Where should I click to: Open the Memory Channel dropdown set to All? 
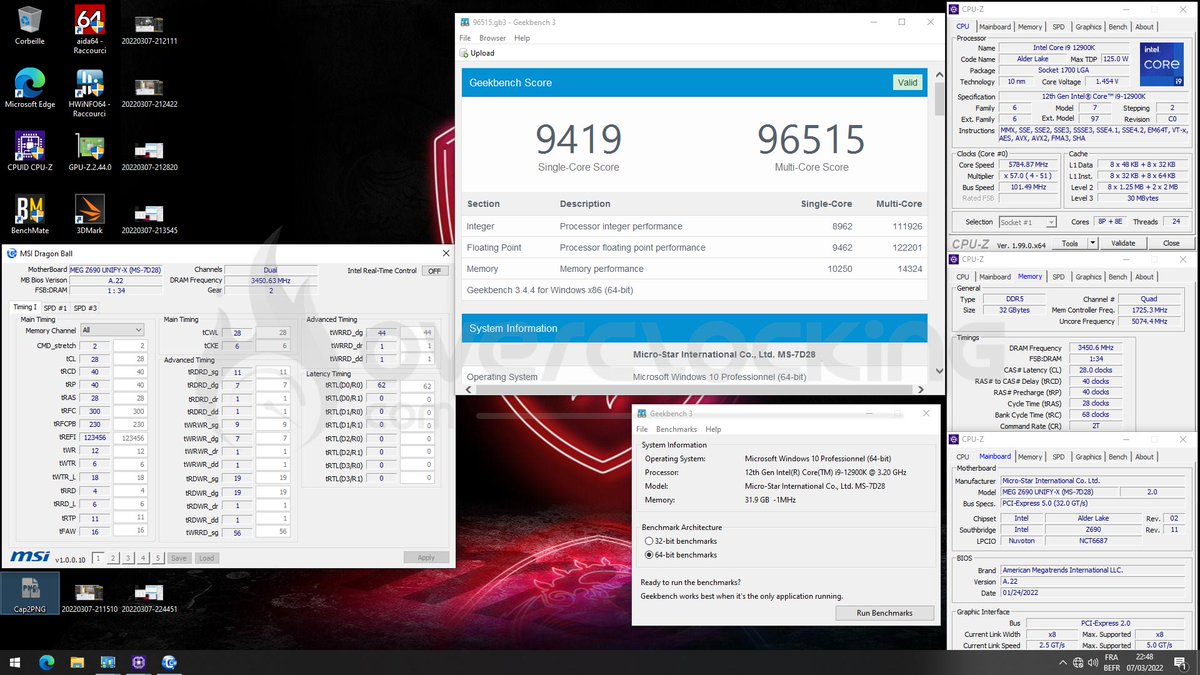click(112, 330)
